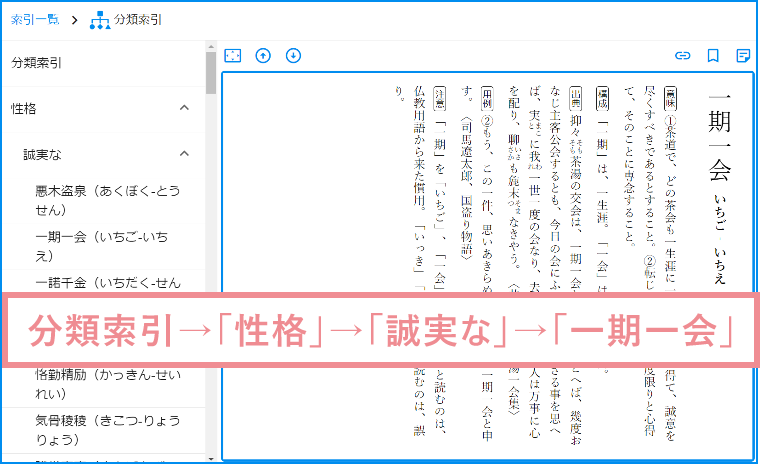Click the 分類索引 hierarchy icon in breadcrumb

click(100, 20)
